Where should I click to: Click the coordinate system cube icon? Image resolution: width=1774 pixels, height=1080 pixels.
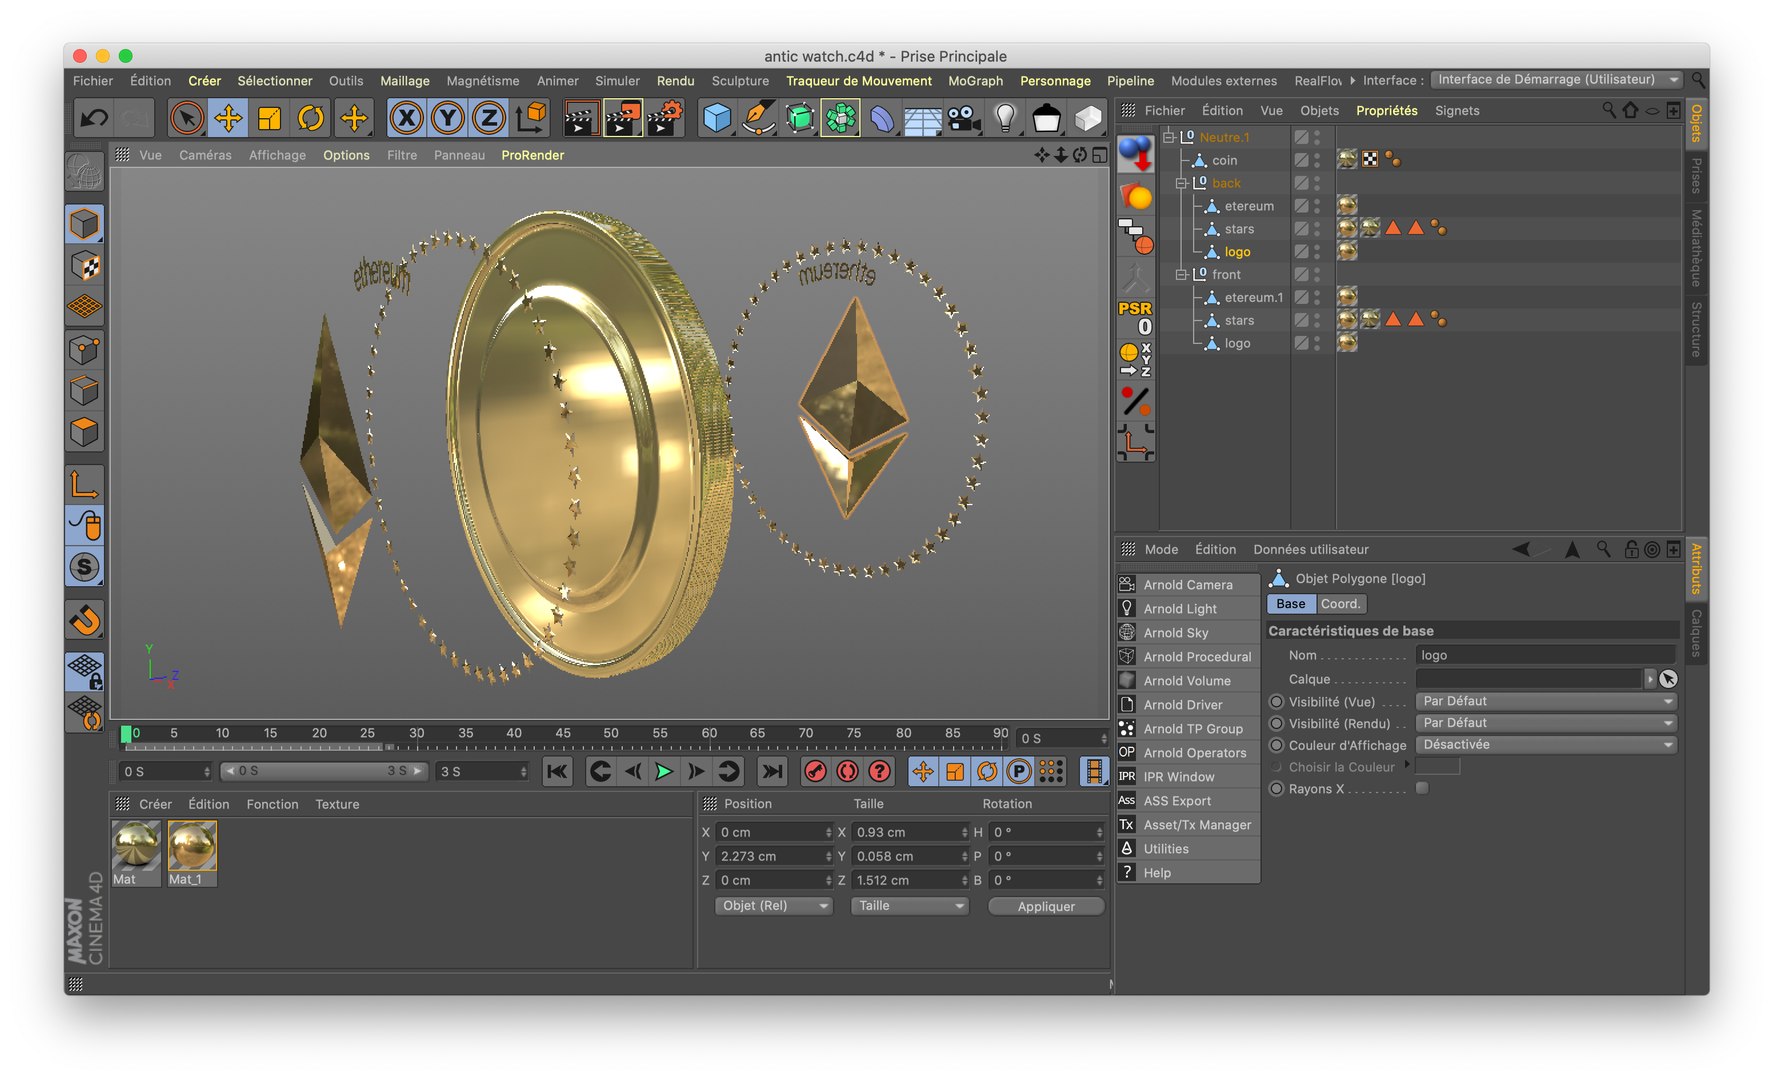(x=532, y=118)
